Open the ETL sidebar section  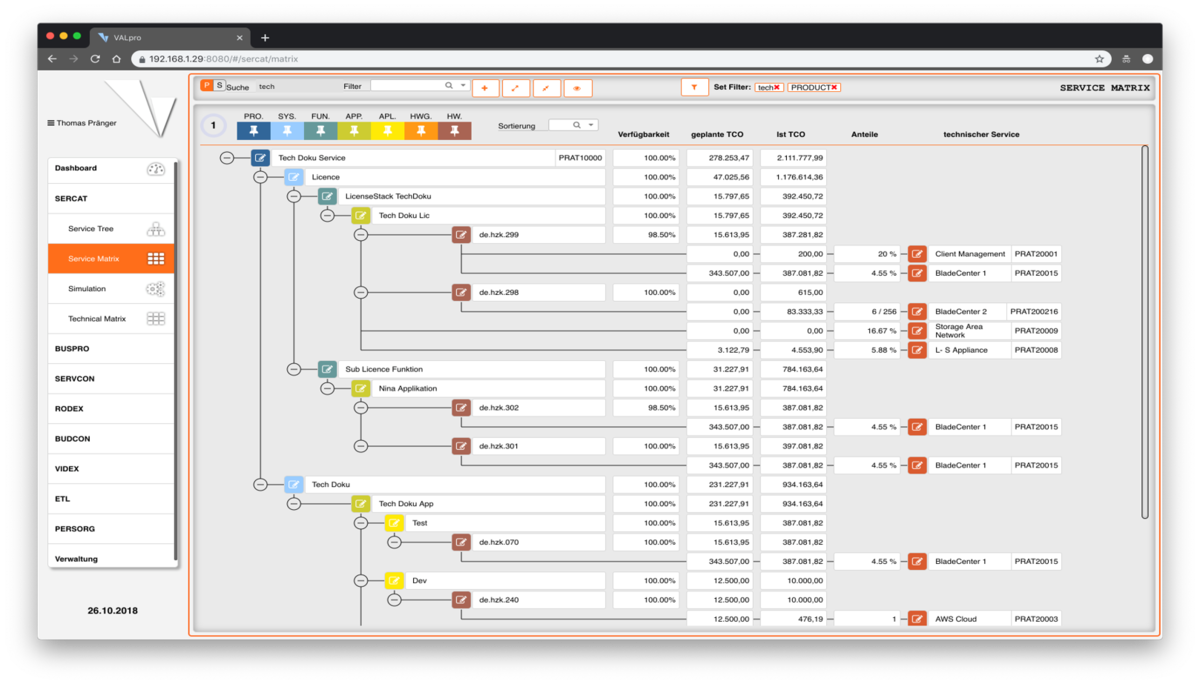coord(111,499)
